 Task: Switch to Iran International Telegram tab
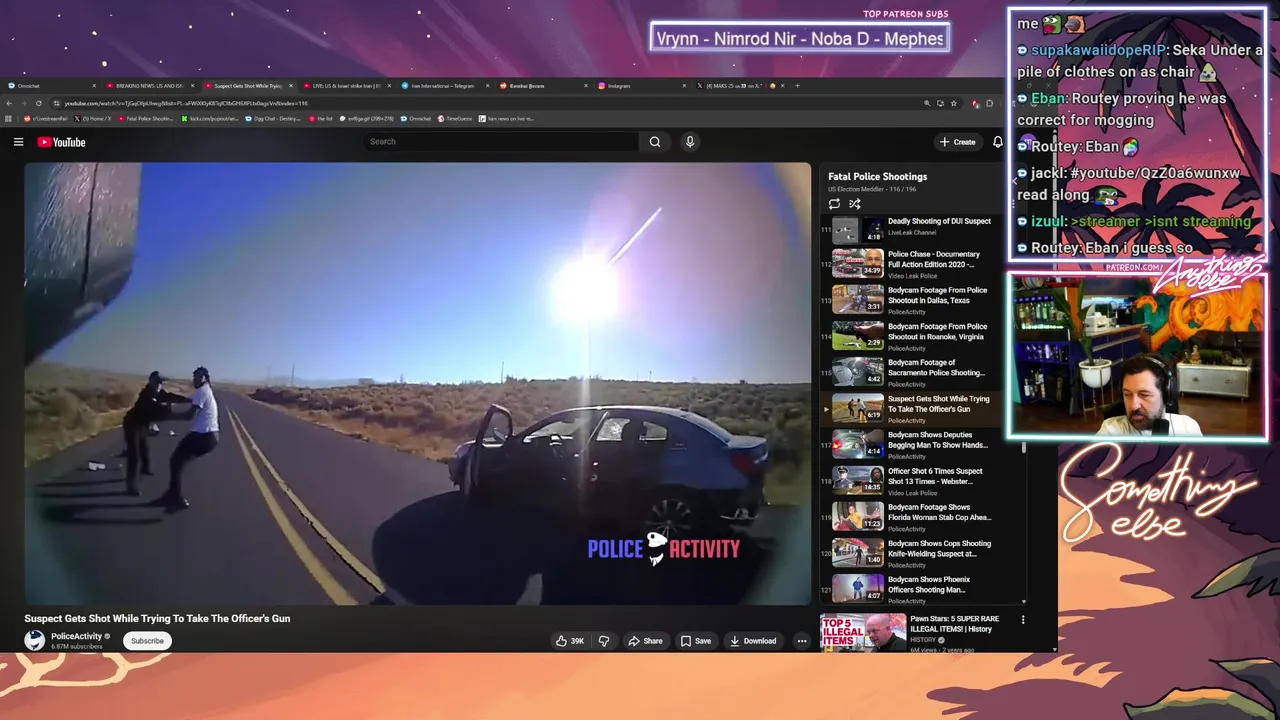[x=444, y=86]
